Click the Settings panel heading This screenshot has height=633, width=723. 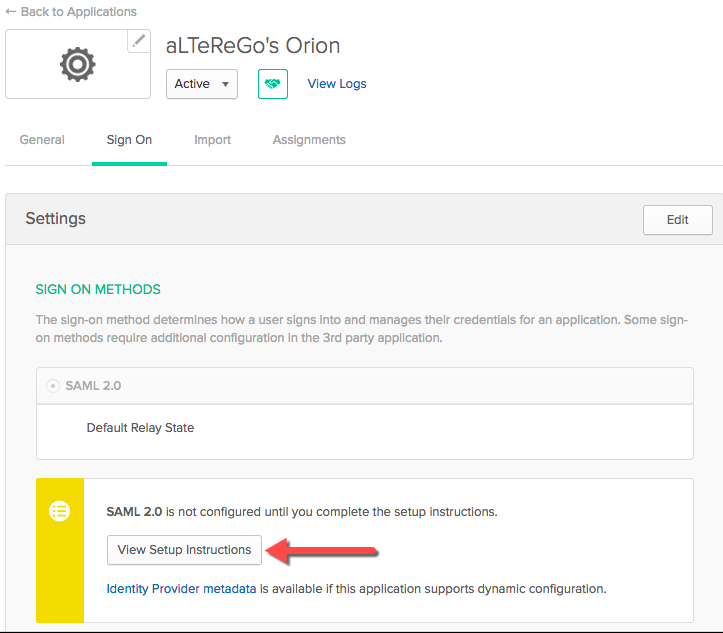coord(55,219)
